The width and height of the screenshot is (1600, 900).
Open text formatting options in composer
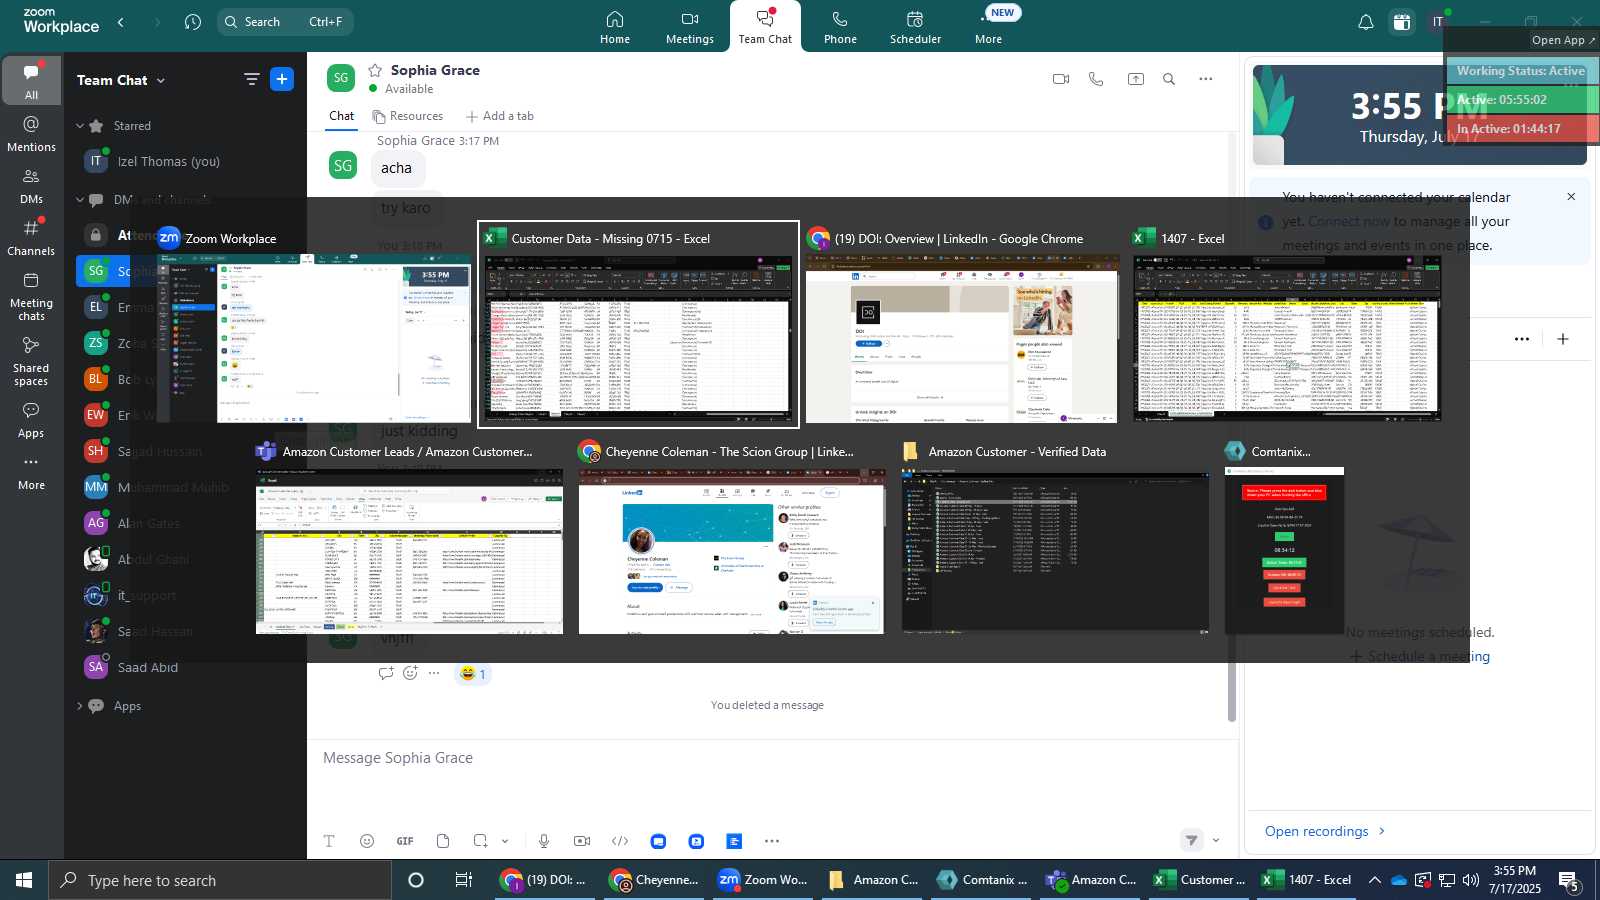pyautogui.click(x=329, y=841)
